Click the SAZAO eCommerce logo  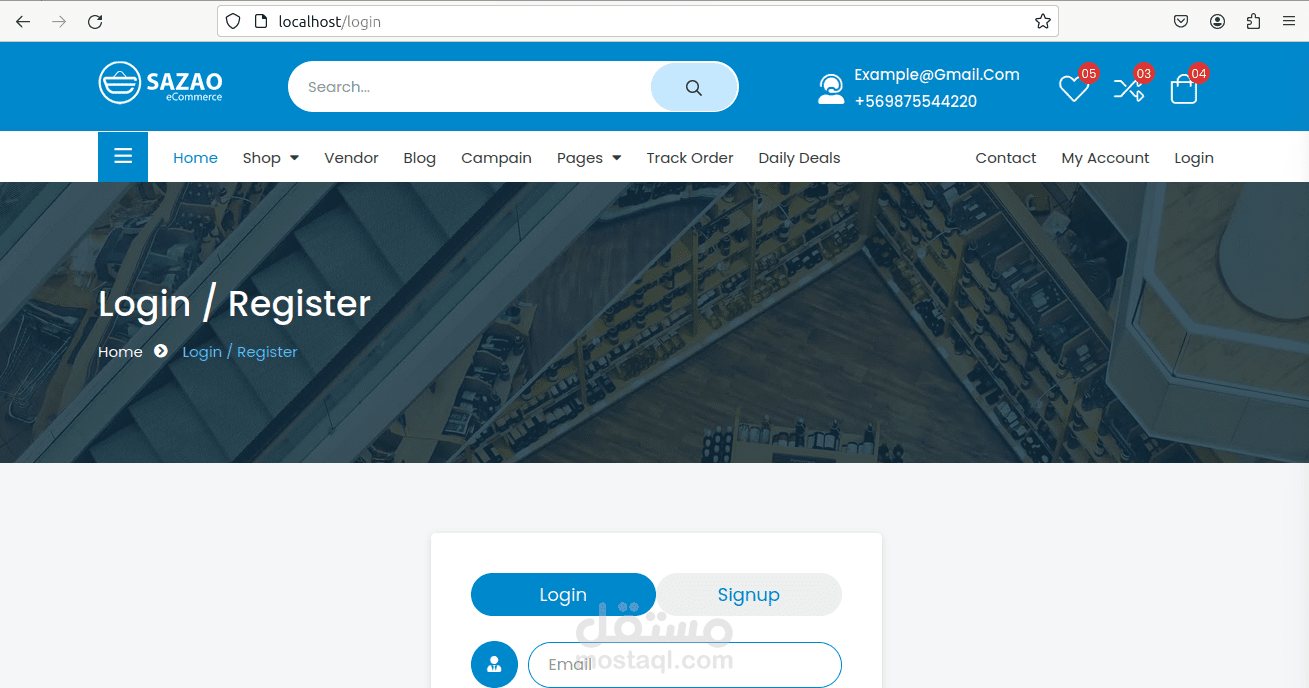161,83
